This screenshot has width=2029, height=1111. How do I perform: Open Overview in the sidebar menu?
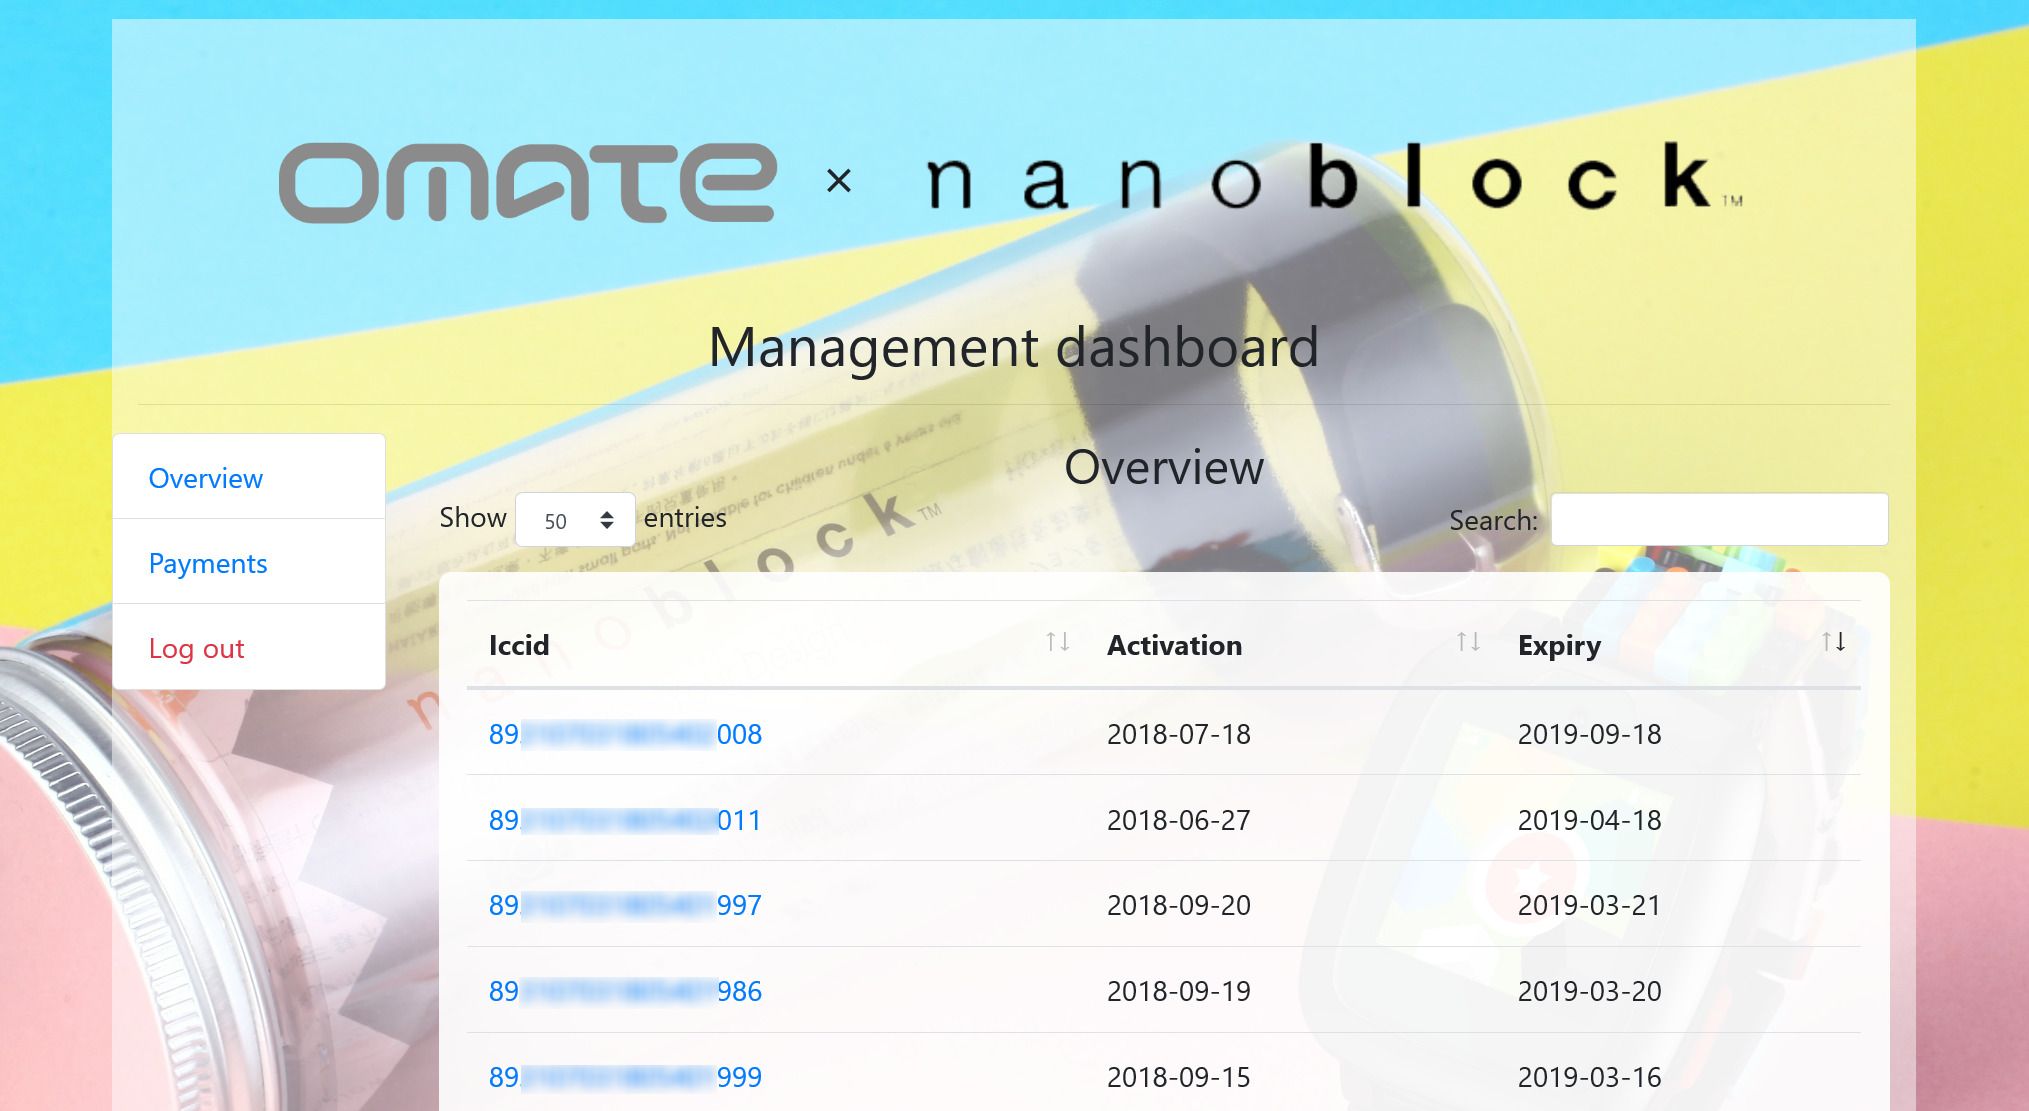[206, 478]
